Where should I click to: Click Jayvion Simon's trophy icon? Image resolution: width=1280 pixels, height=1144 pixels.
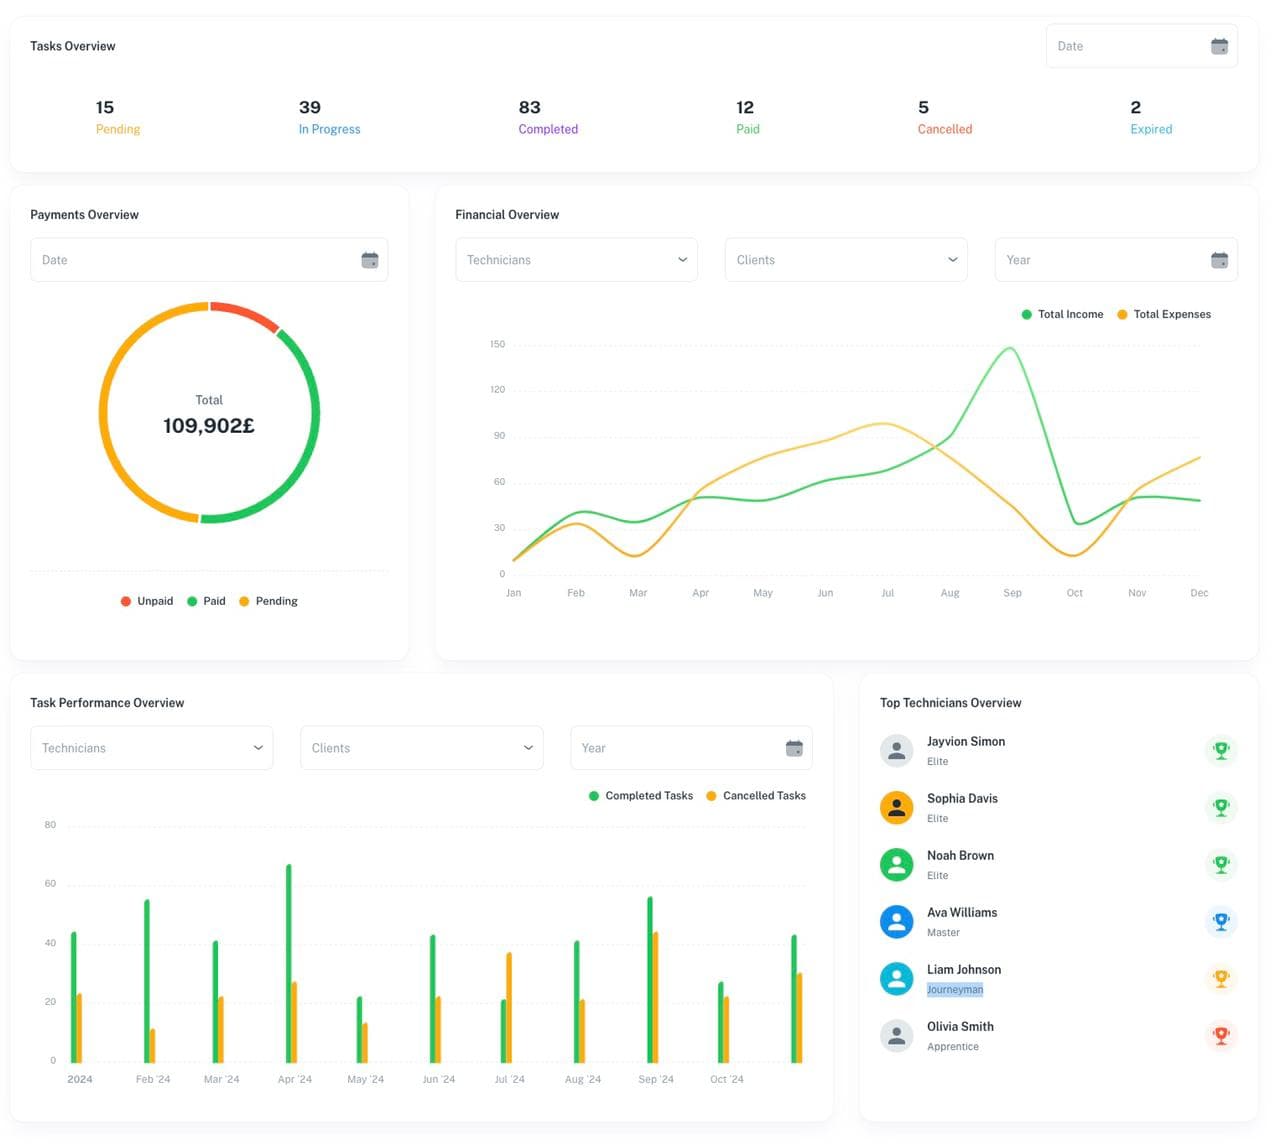(1221, 750)
